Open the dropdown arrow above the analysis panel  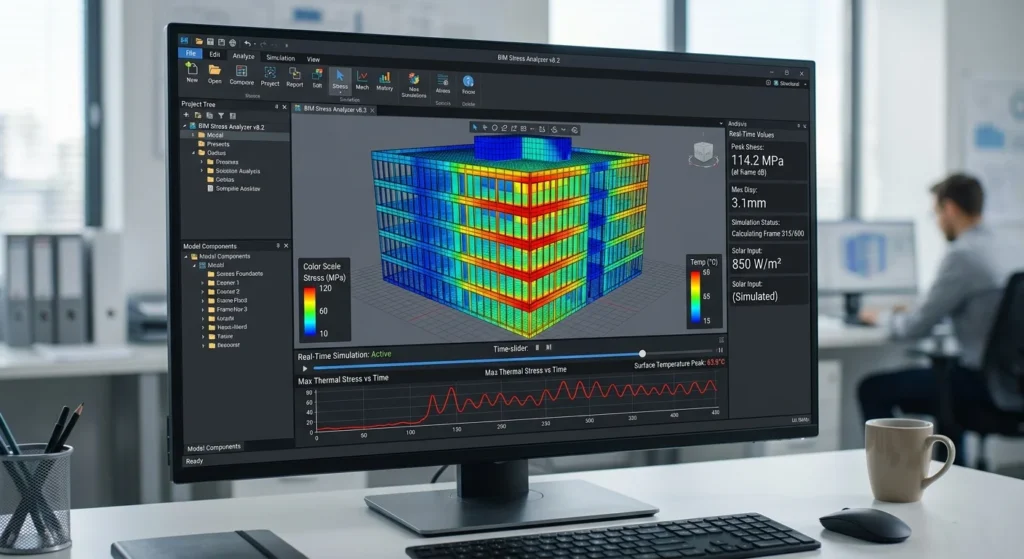point(721,123)
